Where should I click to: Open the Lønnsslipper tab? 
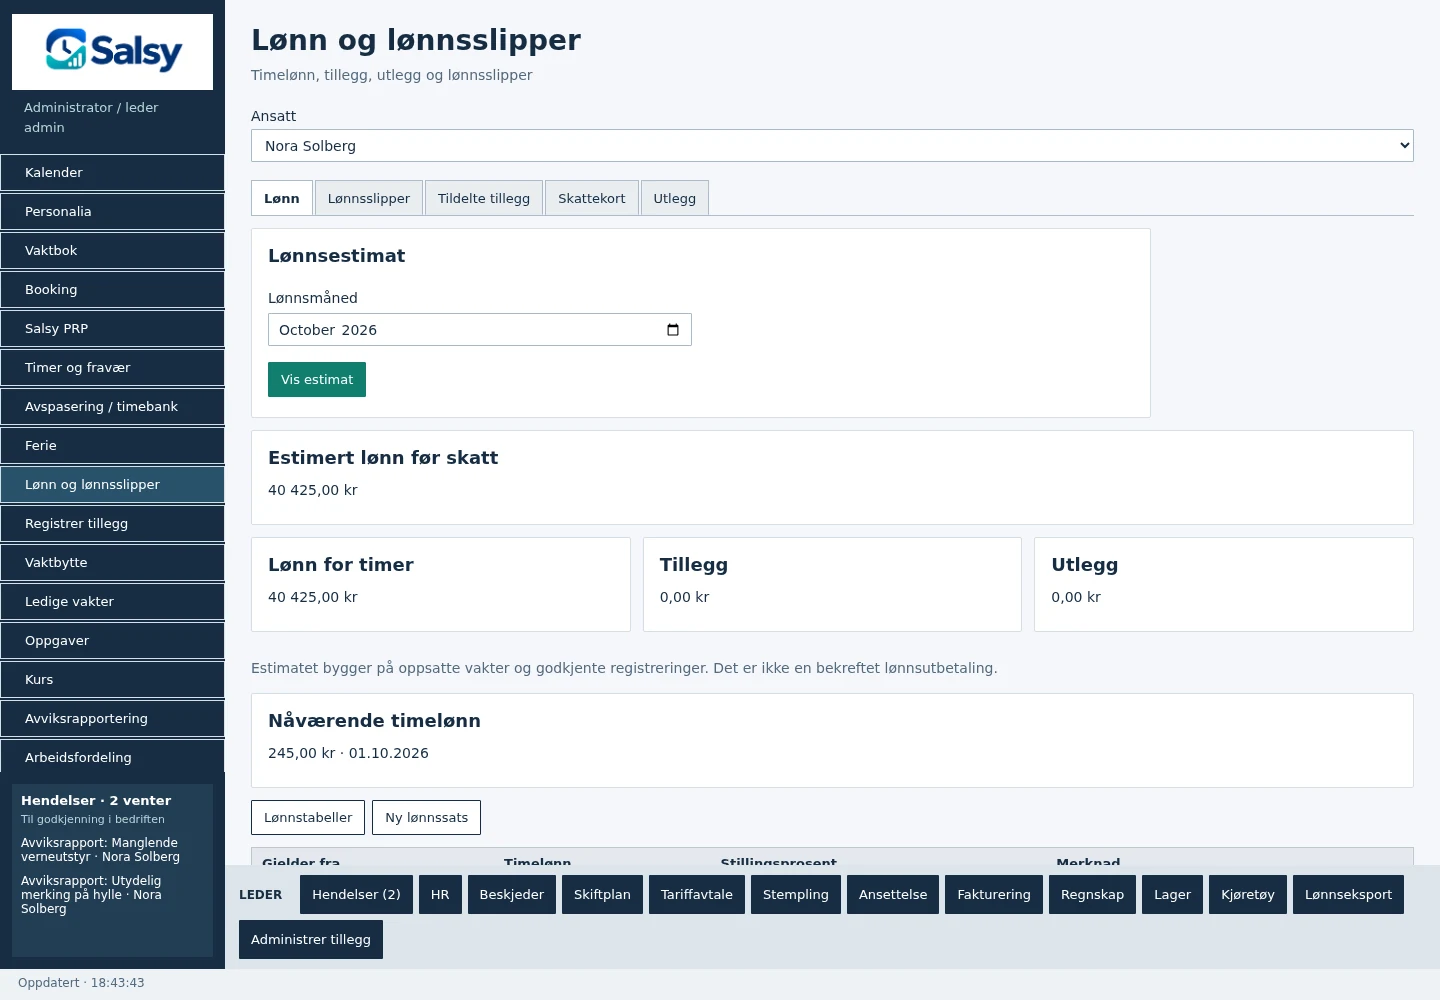[x=369, y=198]
